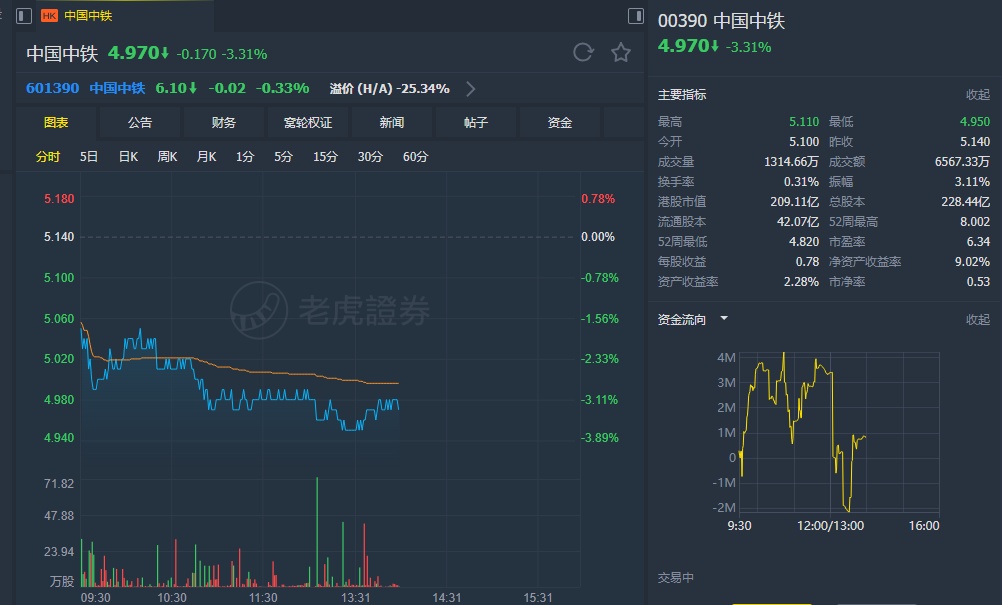
Task: Toggle the left sidebar panel icon
Action: [24, 15]
